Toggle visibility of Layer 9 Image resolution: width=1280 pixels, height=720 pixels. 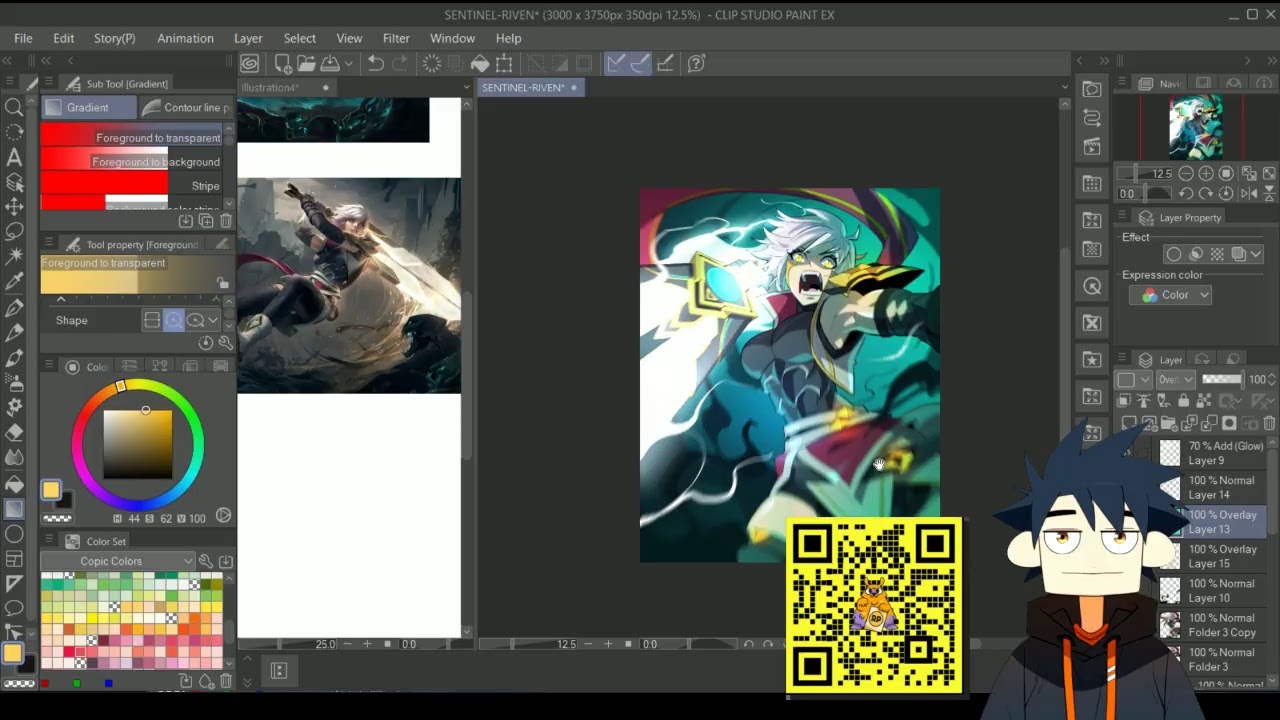pos(1128,453)
